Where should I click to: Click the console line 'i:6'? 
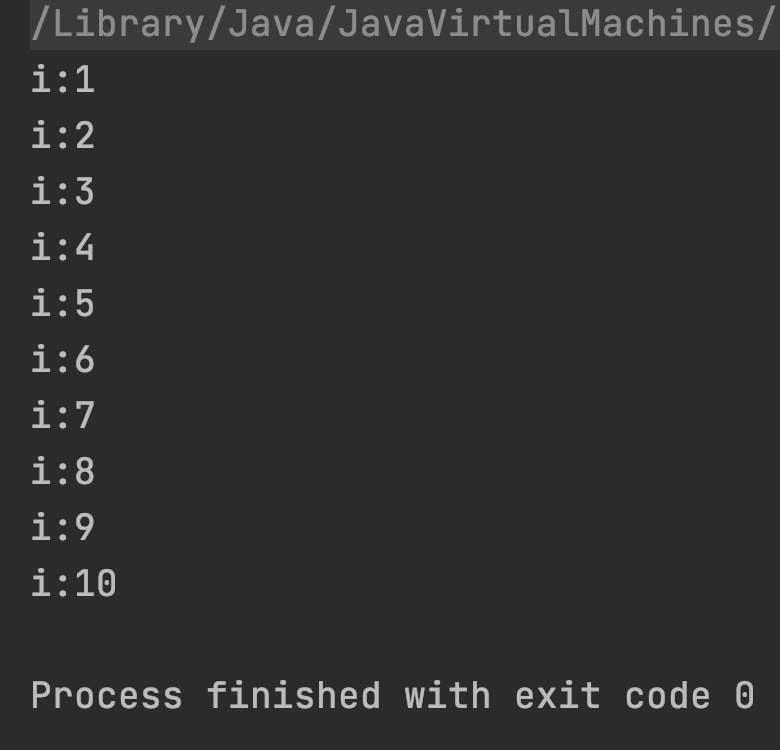click(63, 359)
